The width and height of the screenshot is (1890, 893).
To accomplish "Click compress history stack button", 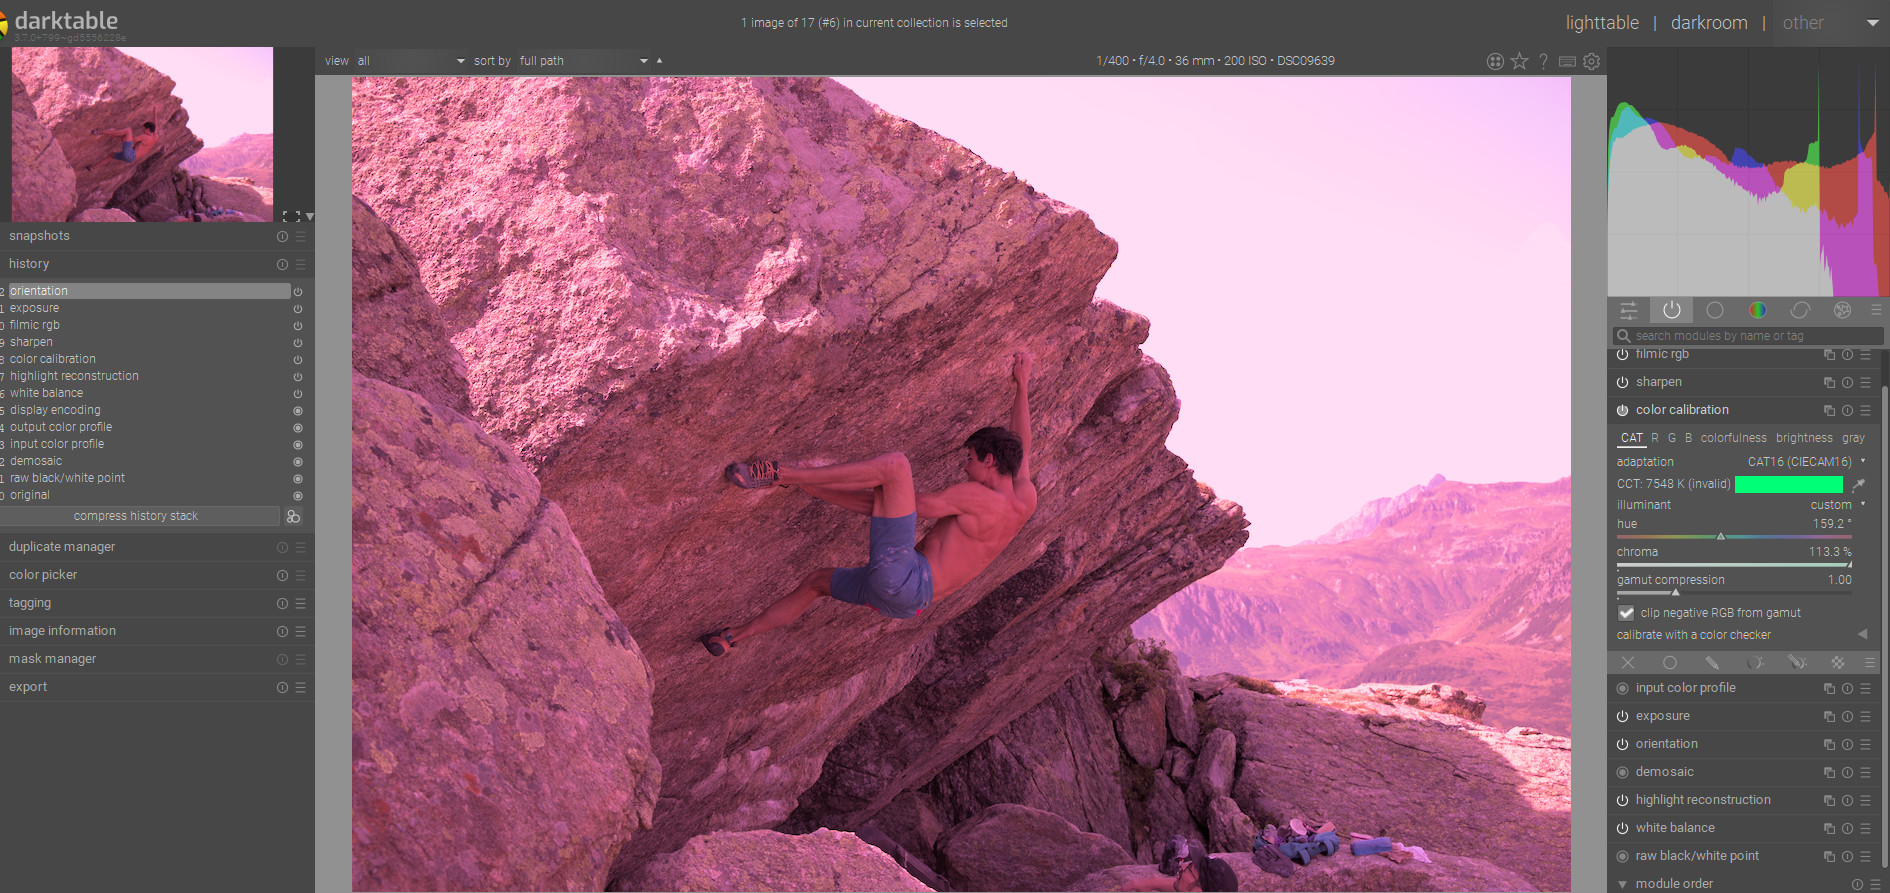I will [x=136, y=516].
